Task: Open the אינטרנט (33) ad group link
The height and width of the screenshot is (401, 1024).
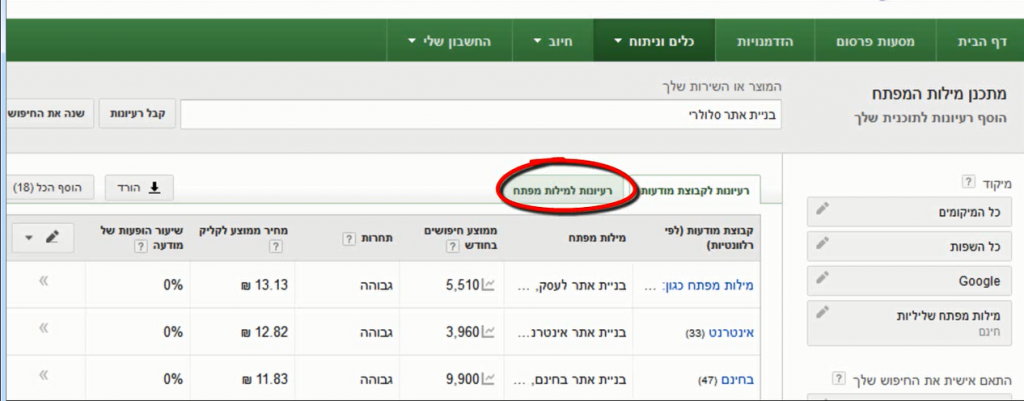Action: [731, 332]
